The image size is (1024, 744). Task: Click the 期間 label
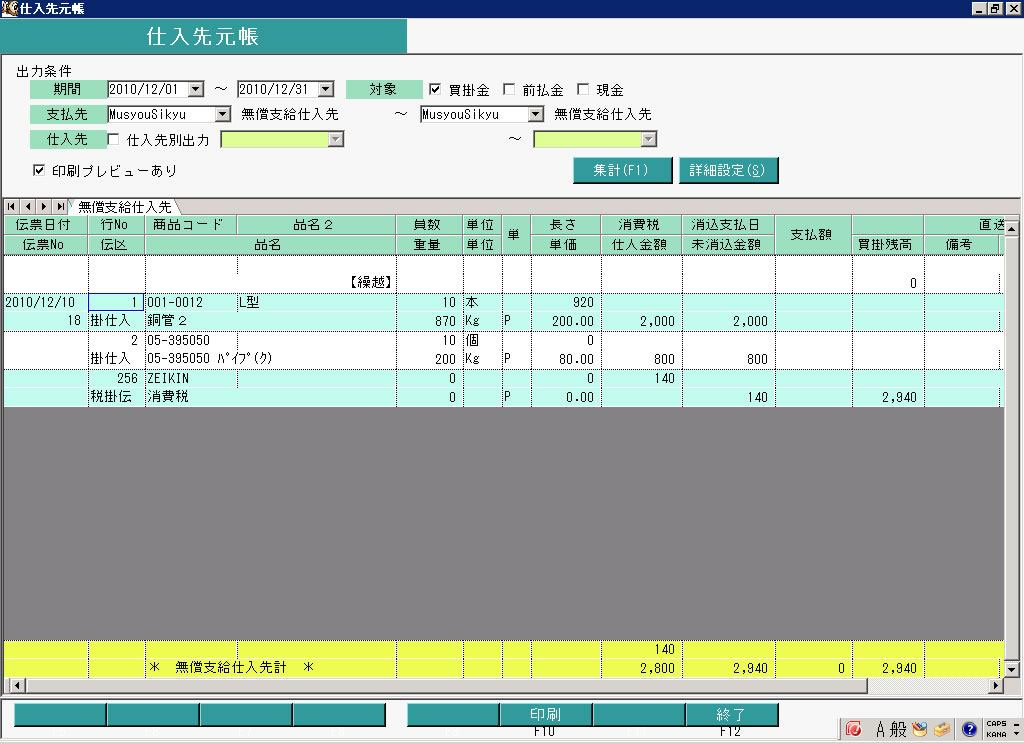(68, 89)
